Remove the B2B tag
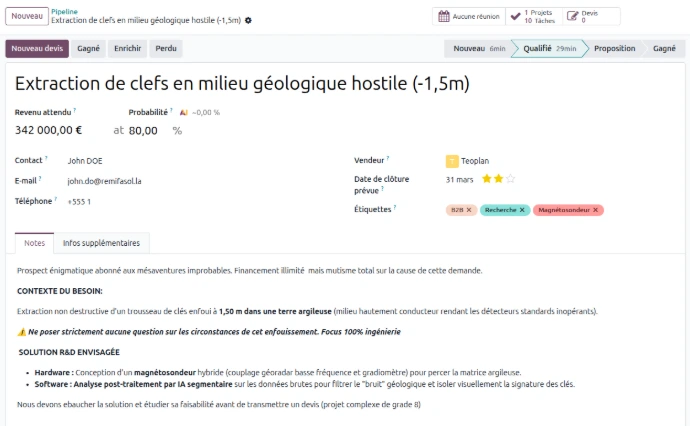 pos(469,210)
